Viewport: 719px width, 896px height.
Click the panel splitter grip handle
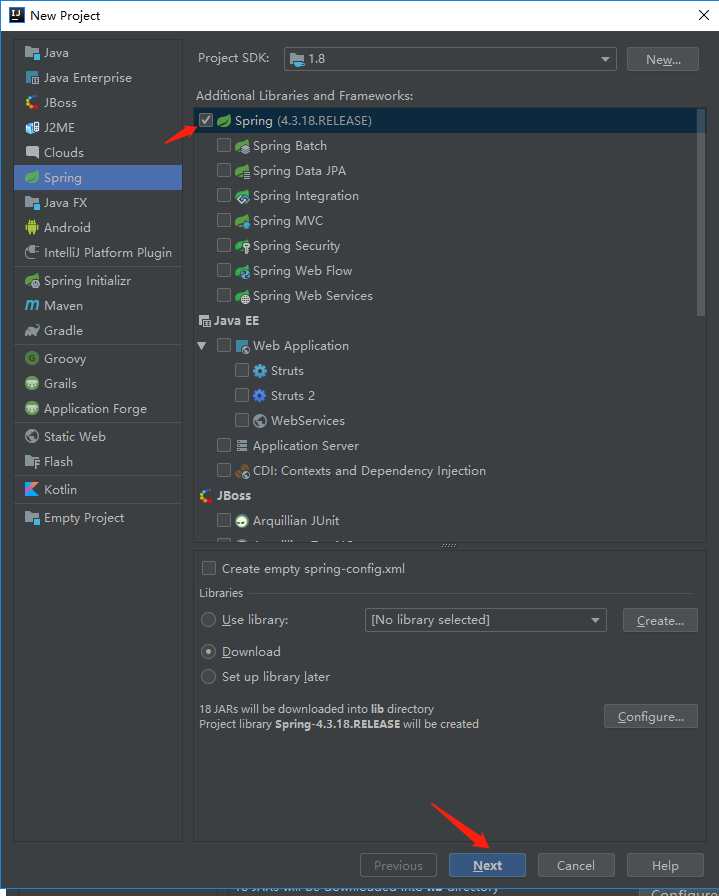pyautogui.click(x=449, y=546)
